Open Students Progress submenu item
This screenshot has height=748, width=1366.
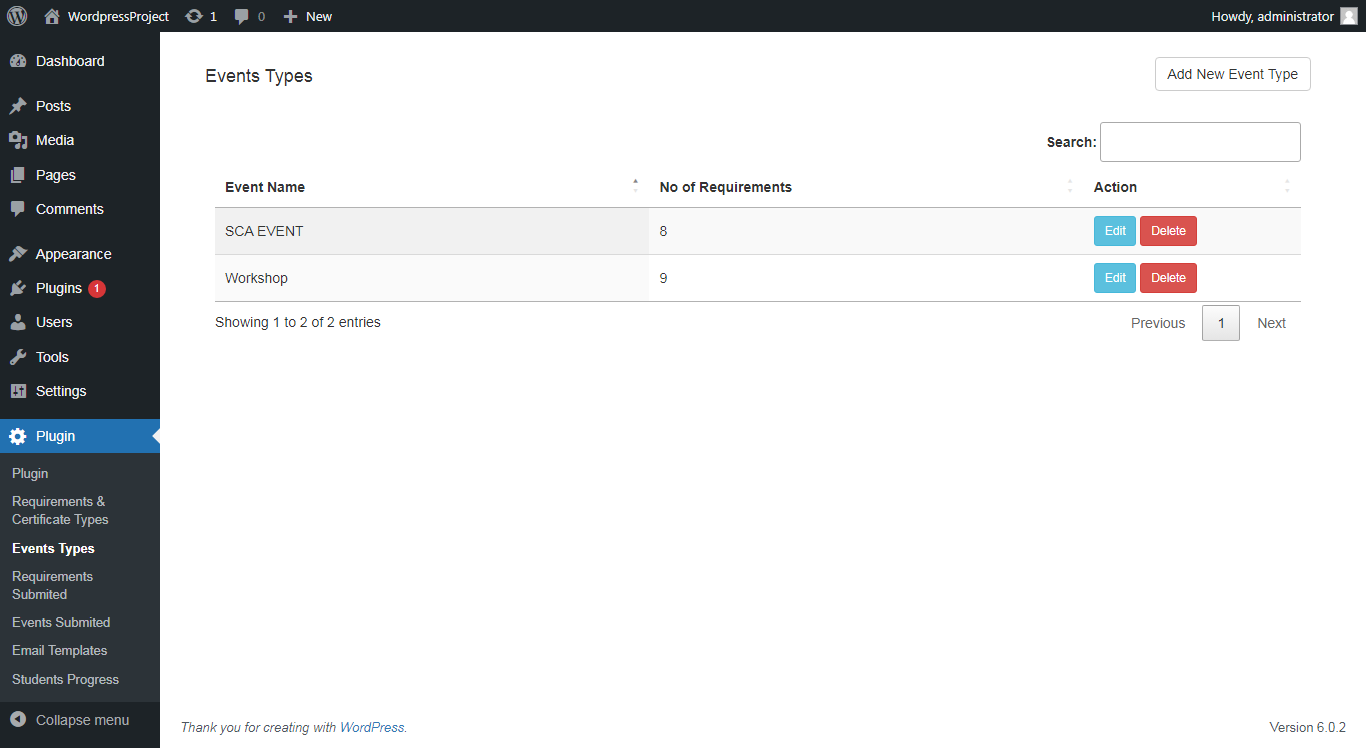65,679
